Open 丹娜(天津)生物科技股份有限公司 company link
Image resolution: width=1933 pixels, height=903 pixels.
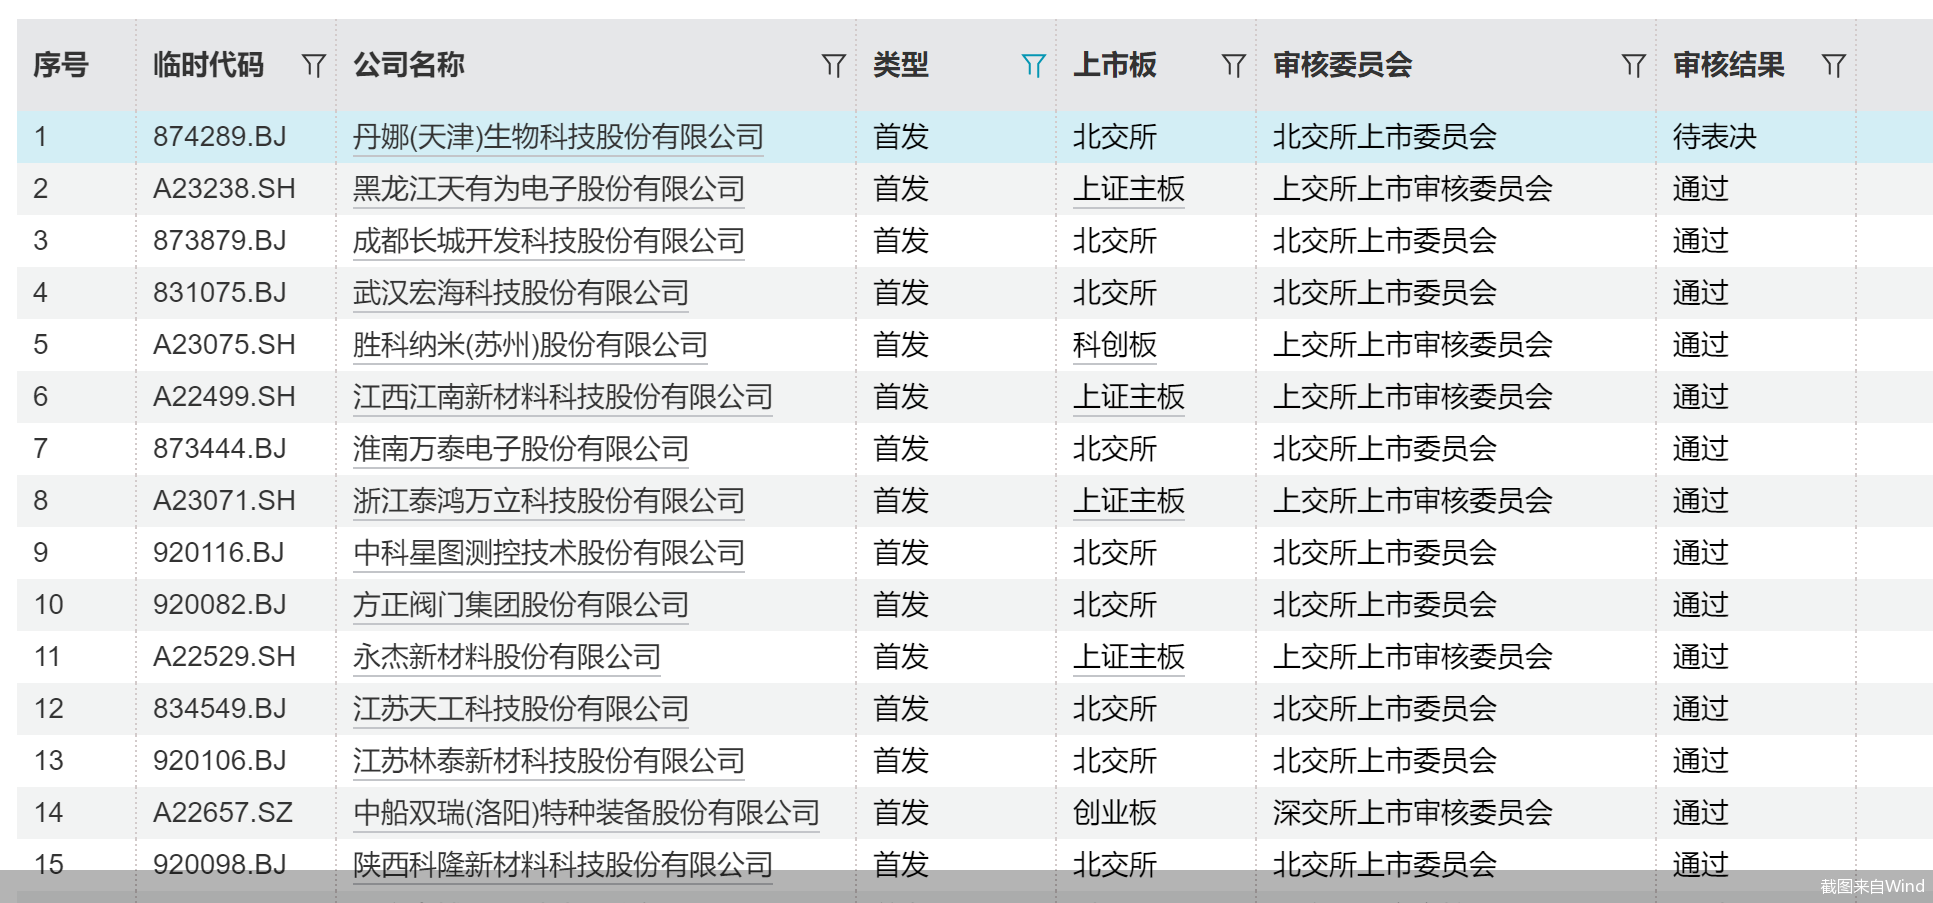tap(558, 137)
